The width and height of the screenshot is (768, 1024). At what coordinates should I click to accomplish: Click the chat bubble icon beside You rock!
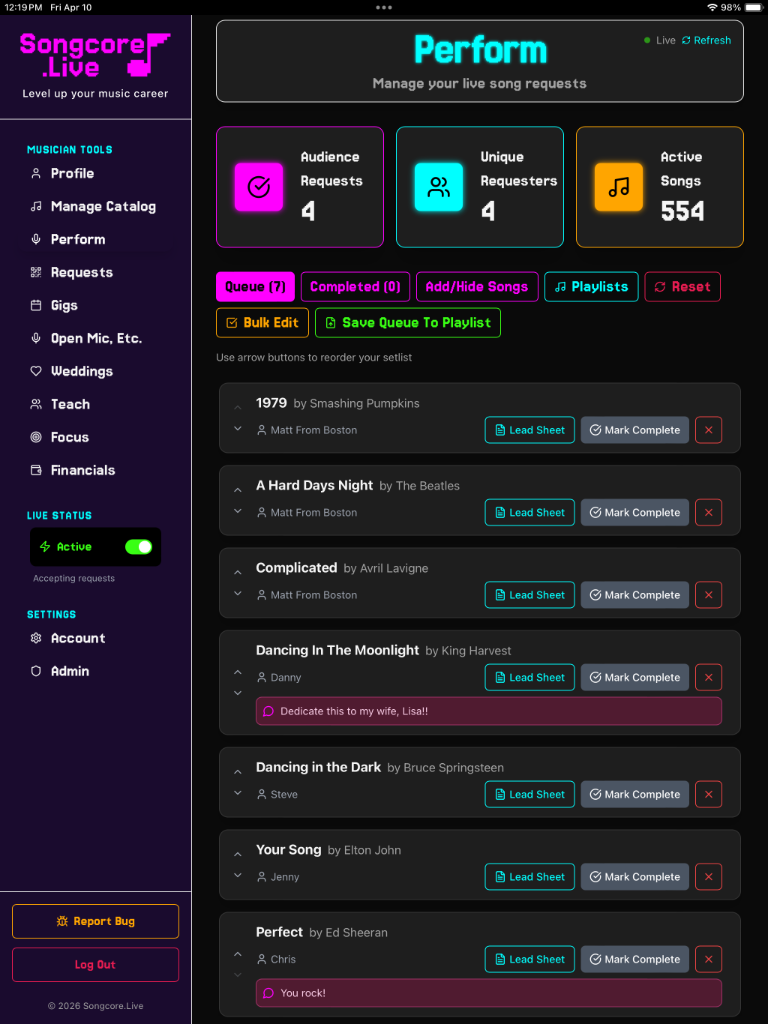pos(268,993)
